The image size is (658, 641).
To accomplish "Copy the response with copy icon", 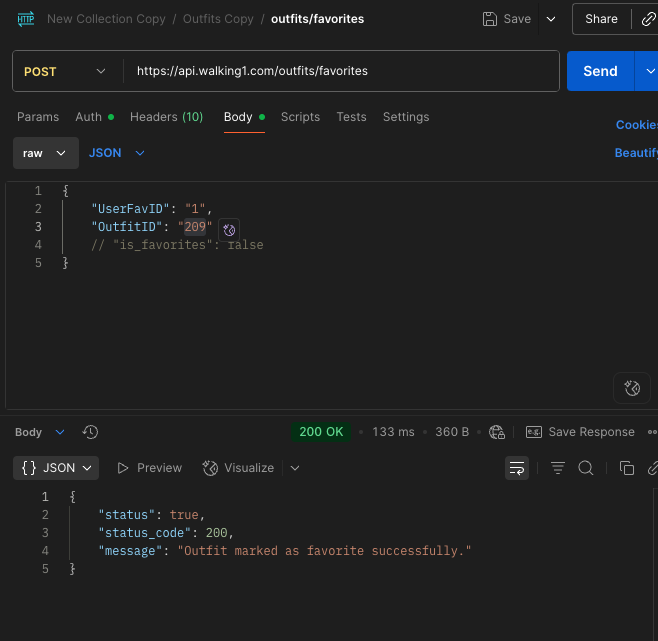I will (x=627, y=468).
